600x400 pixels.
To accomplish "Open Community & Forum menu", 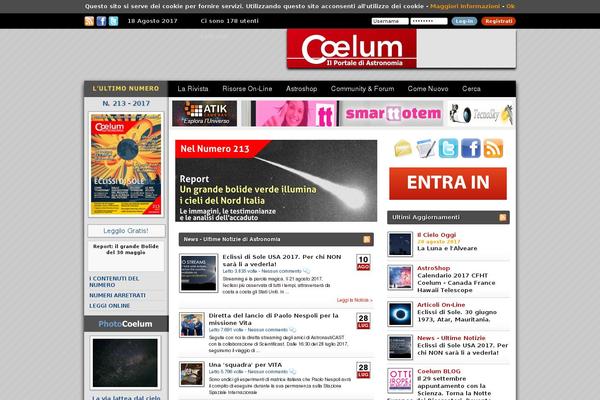I will [362, 89].
